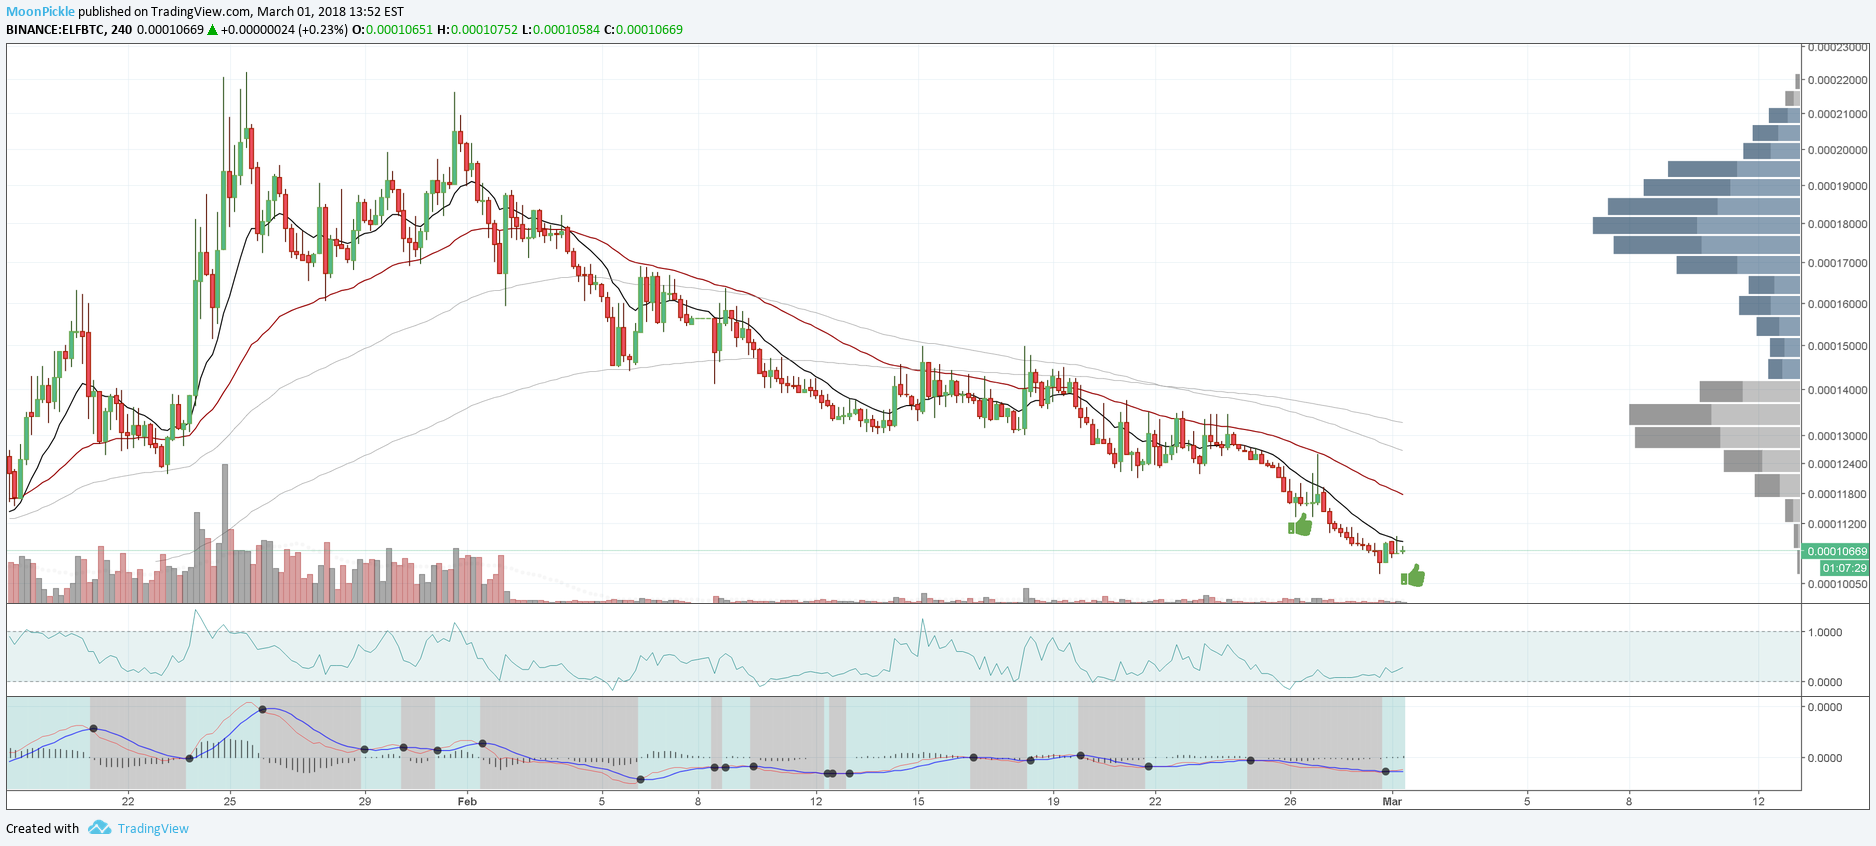Screen dimensions: 1876x846
Task: Click the publish timestamp March 01, 2018 13:52 EST
Action: pyautogui.click(x=330, y=12)
